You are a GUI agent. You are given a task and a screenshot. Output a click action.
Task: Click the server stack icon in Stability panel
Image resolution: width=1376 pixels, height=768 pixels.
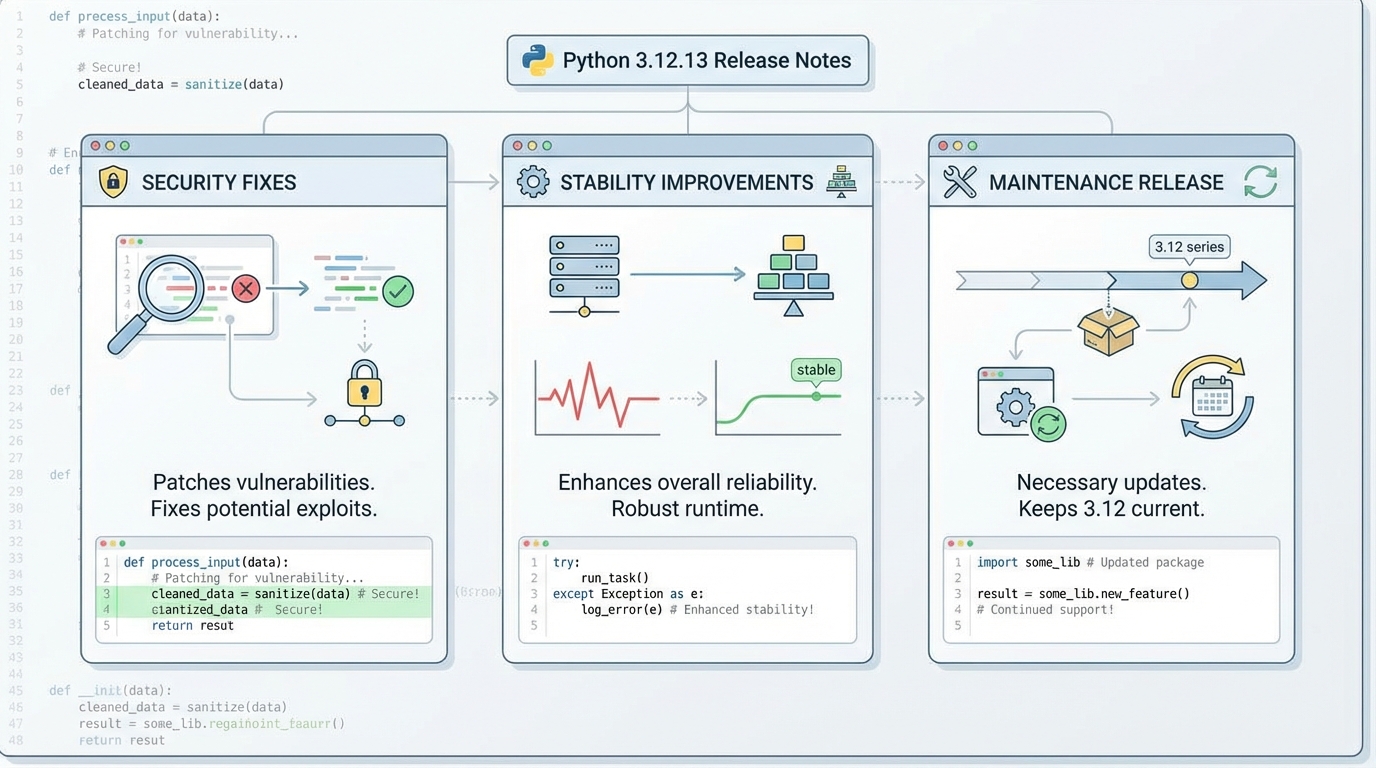(x=584, y=268)
